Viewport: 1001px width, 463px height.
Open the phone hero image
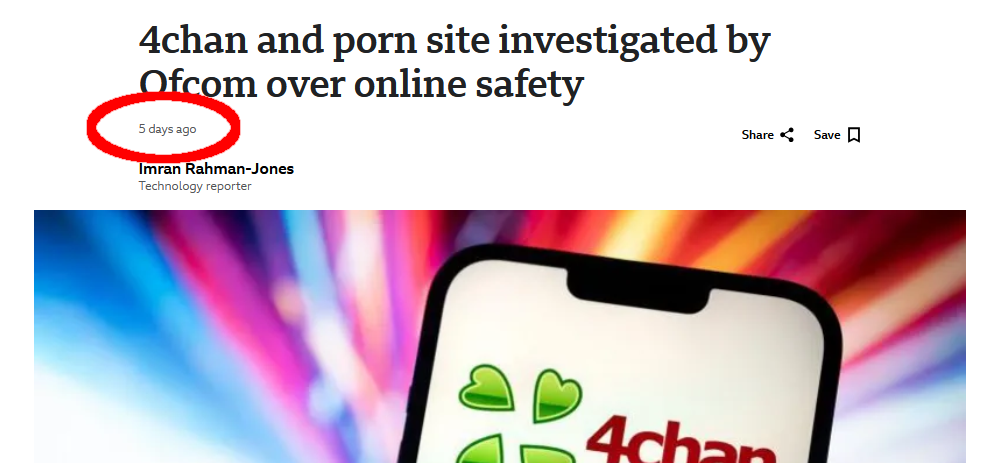click(500, 337)
